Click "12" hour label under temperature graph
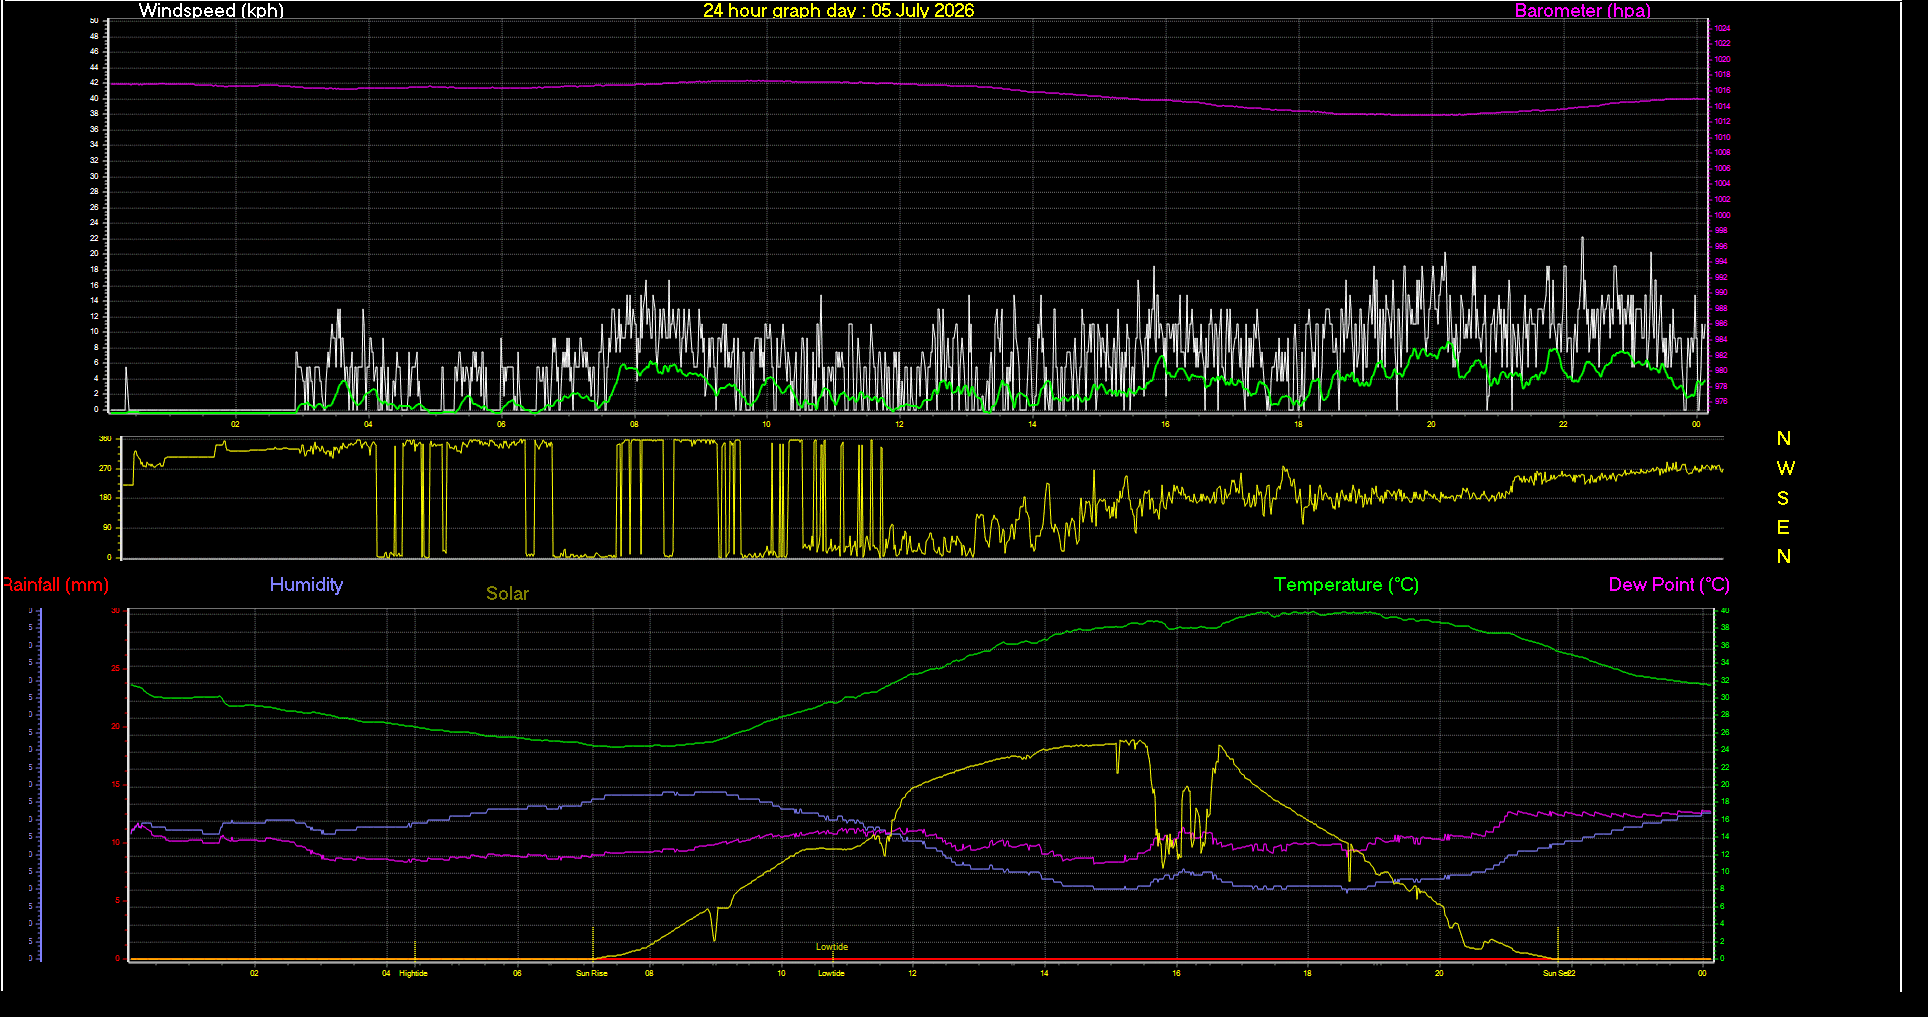 coord(912,973)
